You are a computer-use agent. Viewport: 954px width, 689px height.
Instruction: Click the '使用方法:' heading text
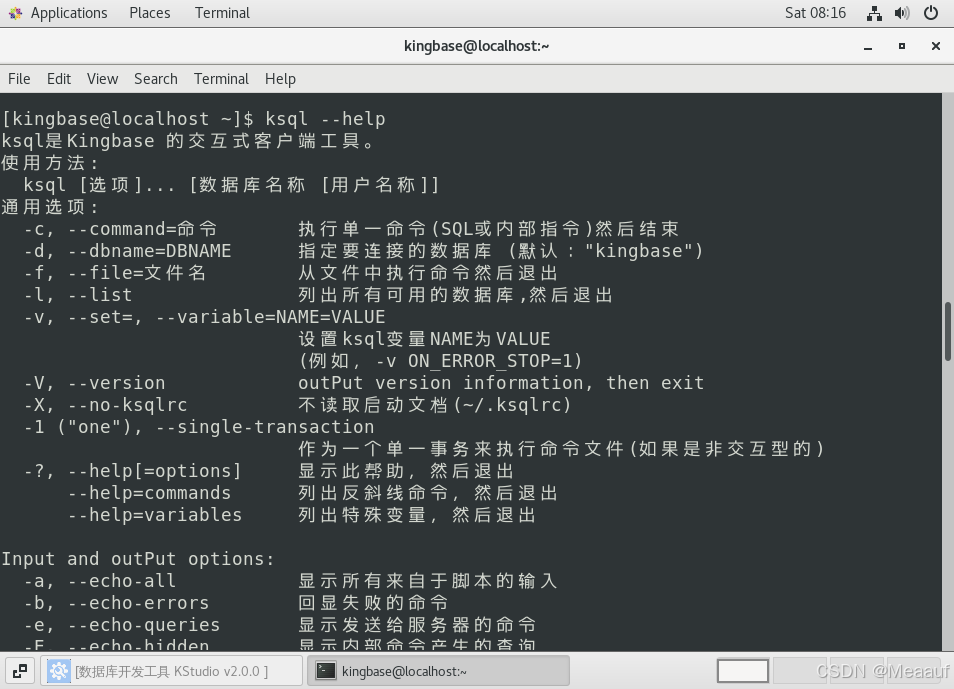click(x=50, y=163)
